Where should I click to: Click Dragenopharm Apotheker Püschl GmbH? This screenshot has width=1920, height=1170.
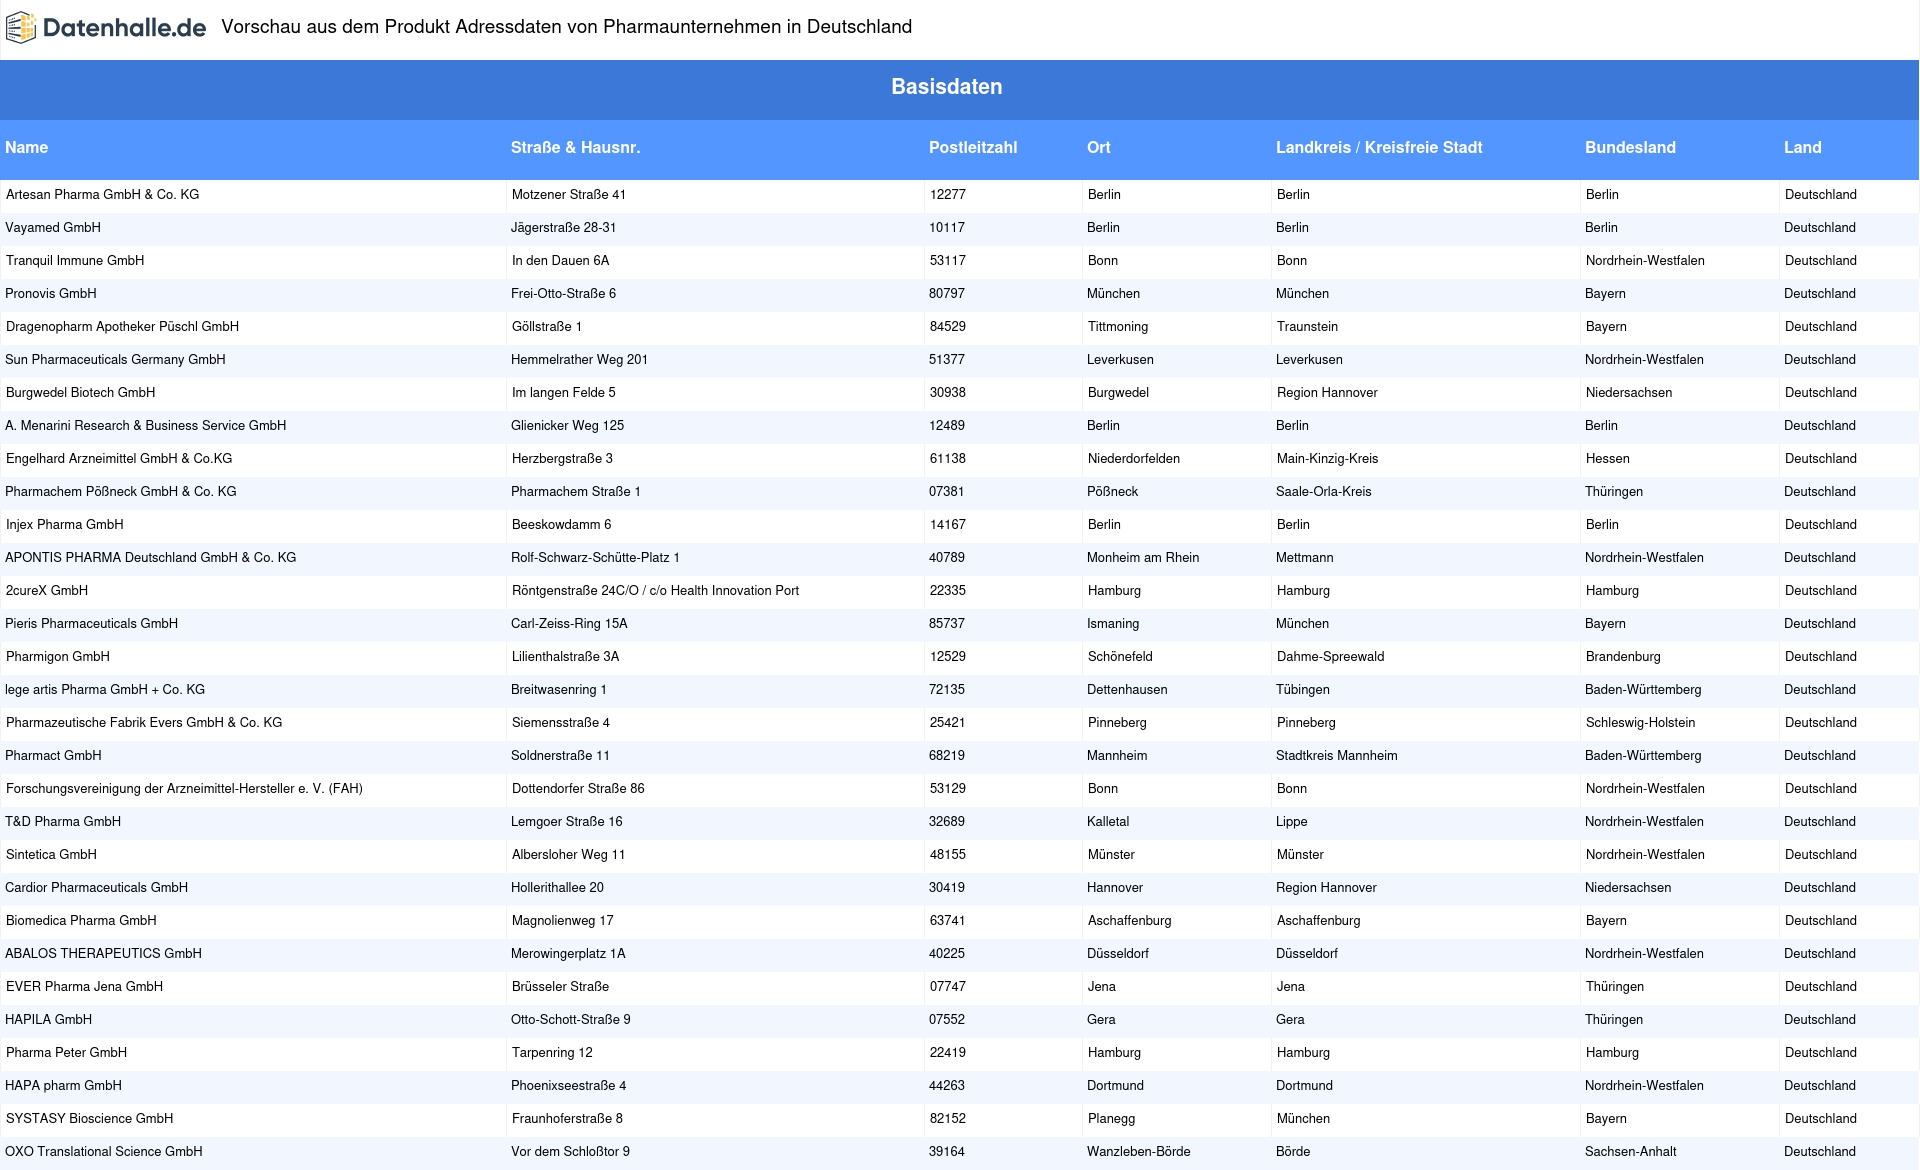(x=123, y=327)
